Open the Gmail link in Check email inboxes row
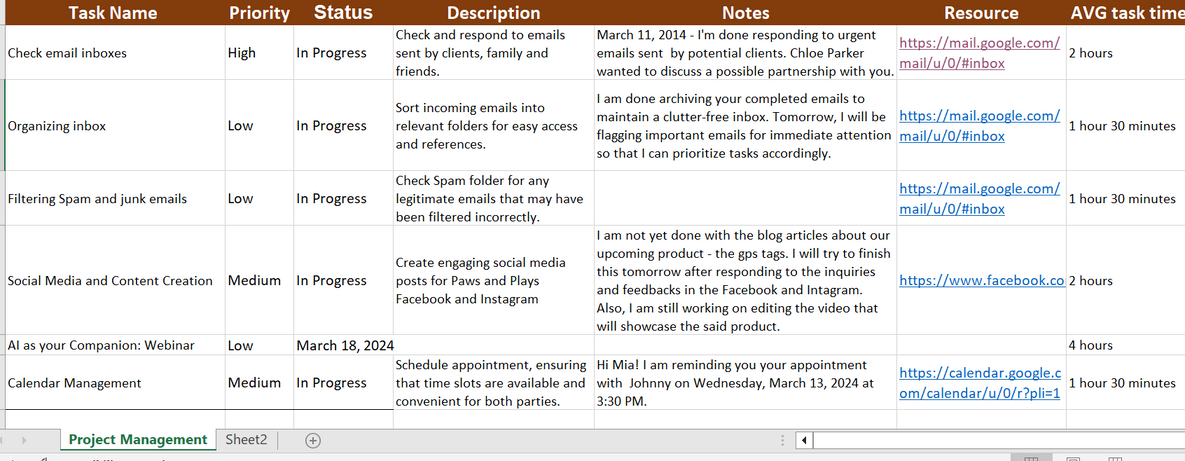The width and height of the screenshot is (1185, 461). [979, 53]
